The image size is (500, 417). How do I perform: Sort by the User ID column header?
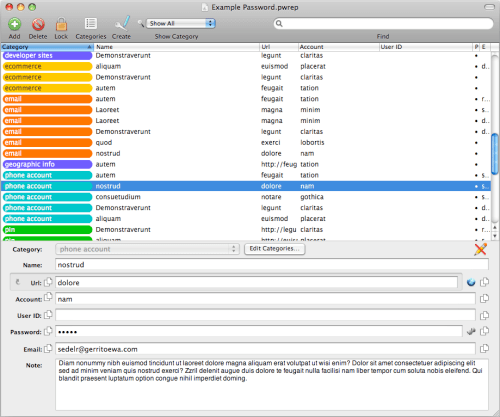click(426, 47)
